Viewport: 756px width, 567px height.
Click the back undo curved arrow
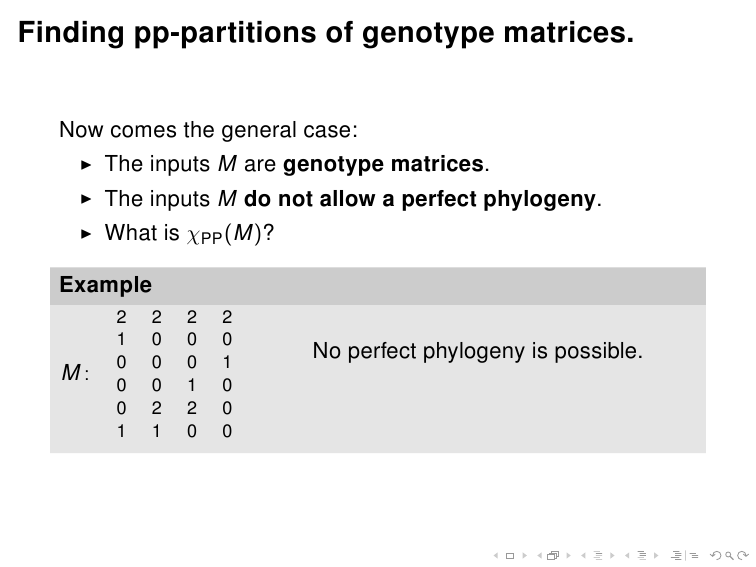click(x=716, y=555)
